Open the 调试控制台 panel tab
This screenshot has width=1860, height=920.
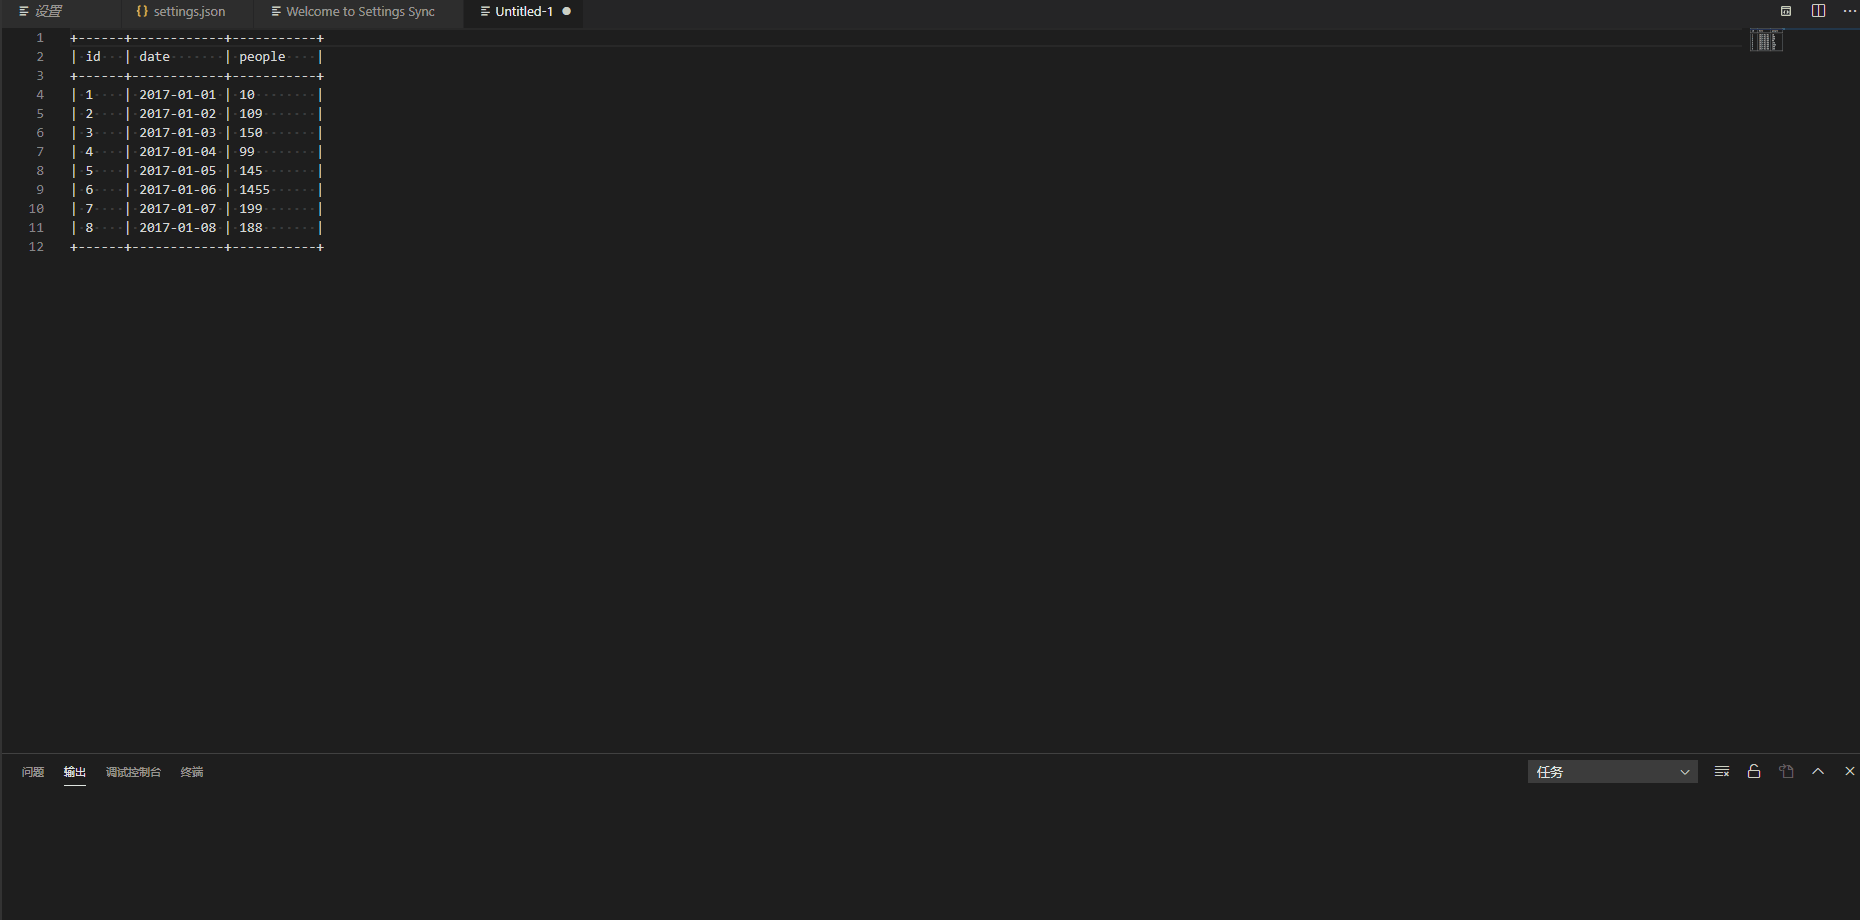[133, 772]
